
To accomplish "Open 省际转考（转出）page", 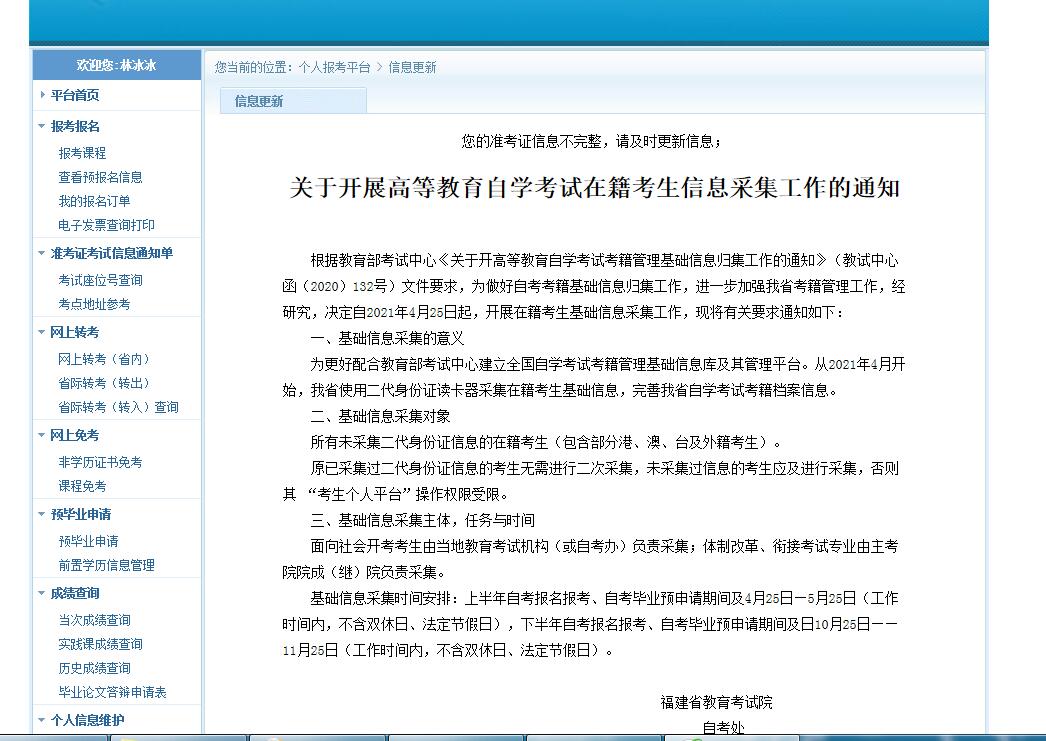I will [x=106, y=383].
